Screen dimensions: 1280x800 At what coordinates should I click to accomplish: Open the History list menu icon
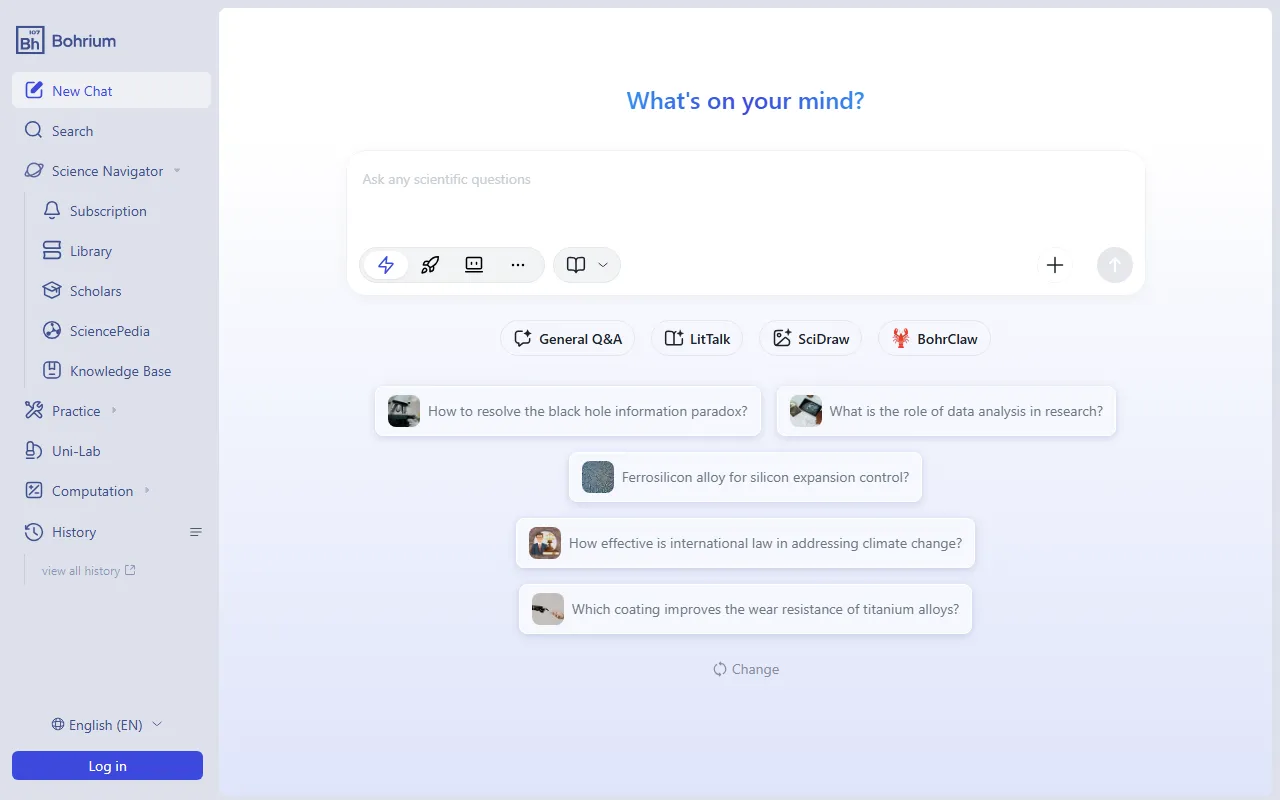click(196, 532)
